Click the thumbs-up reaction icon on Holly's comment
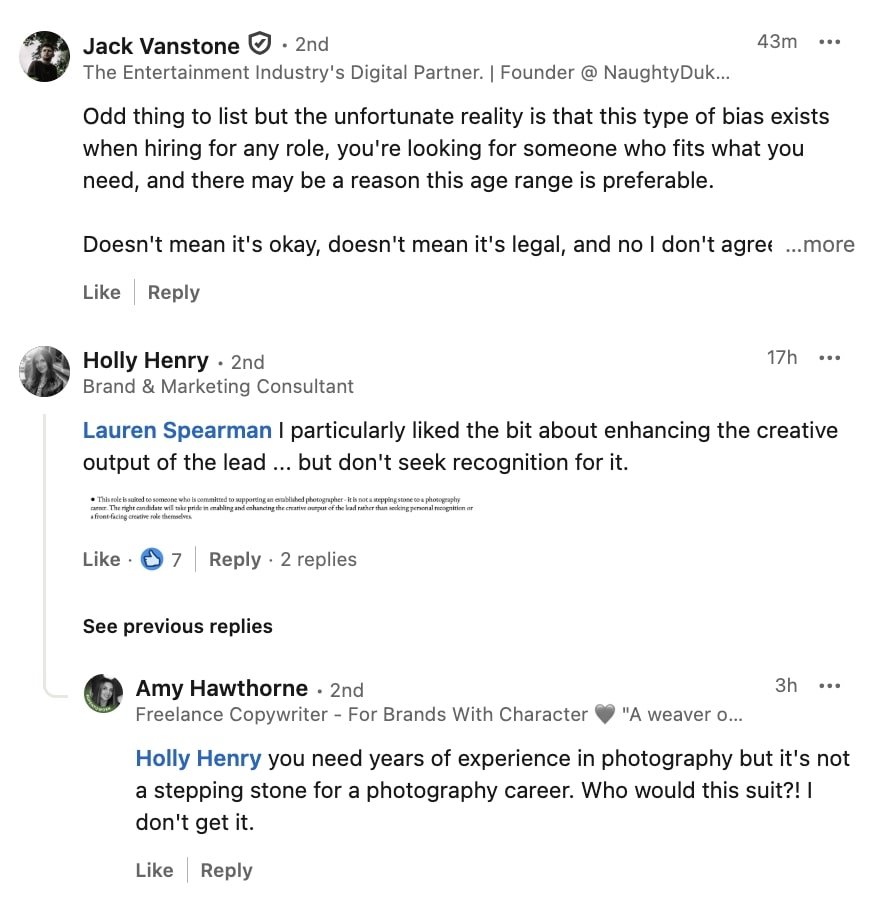The height and width of the screenshot is (898, 880). click(150, 560)
